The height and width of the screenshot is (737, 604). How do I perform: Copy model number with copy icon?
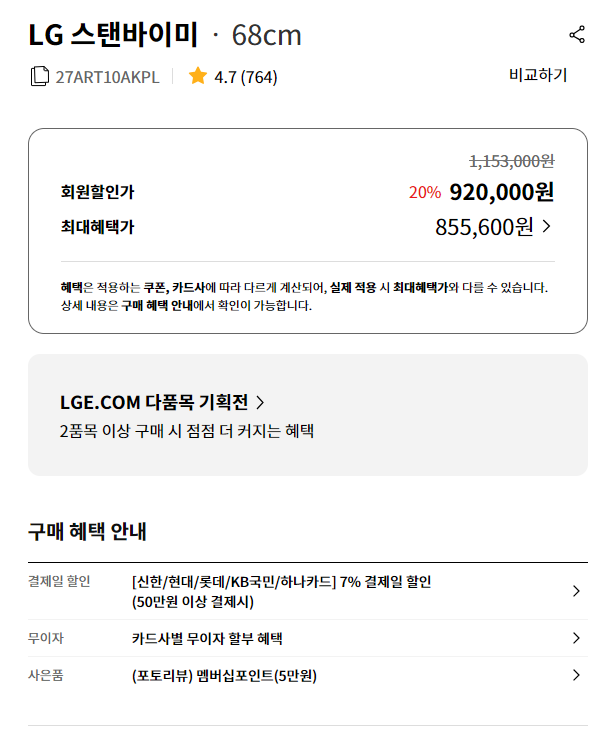pyautogui.click(x=39, y=76)
